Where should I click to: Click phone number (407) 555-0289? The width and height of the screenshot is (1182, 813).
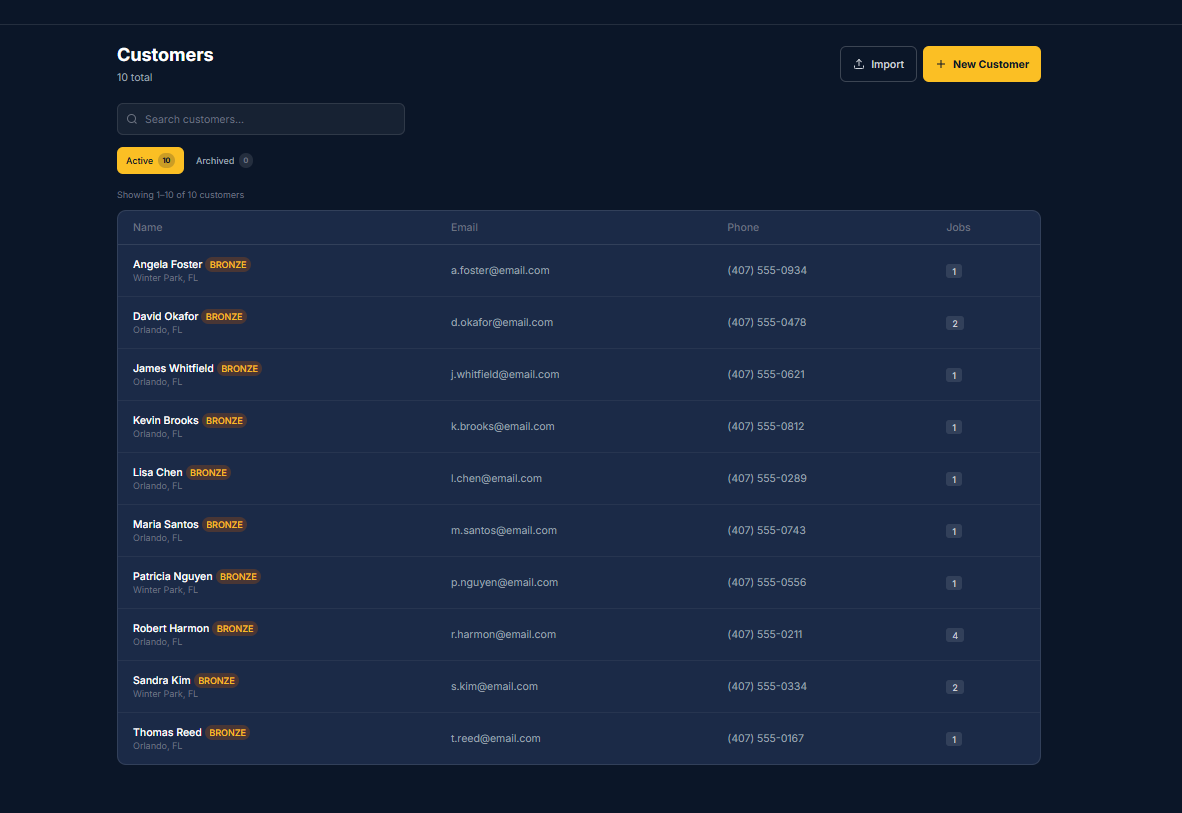tap(767, 478)
